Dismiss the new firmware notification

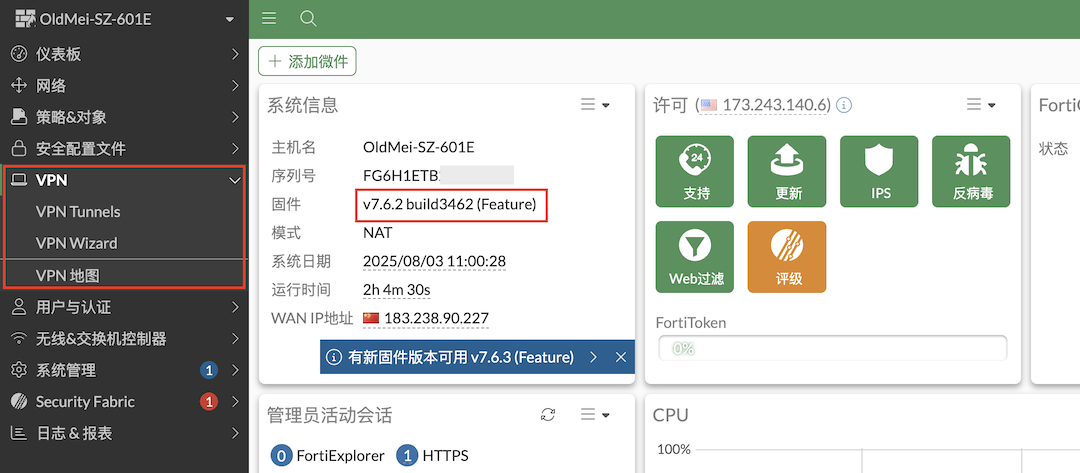[620, 357]
